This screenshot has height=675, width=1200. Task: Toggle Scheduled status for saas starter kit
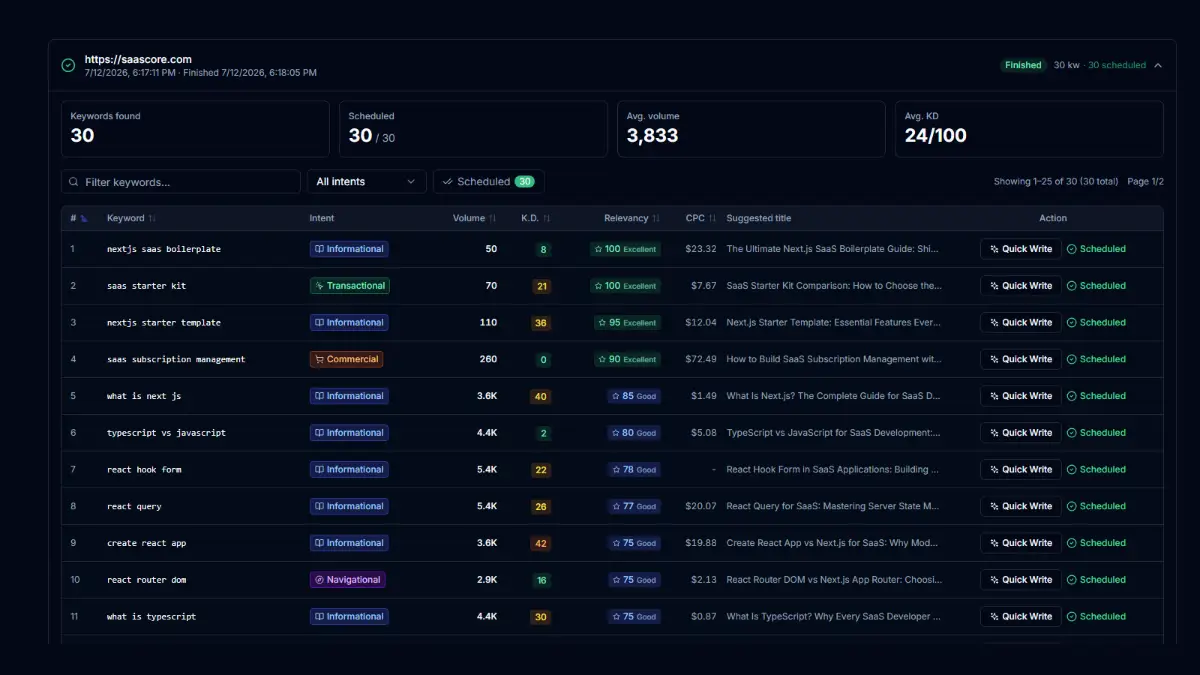tap(1096, 286)
